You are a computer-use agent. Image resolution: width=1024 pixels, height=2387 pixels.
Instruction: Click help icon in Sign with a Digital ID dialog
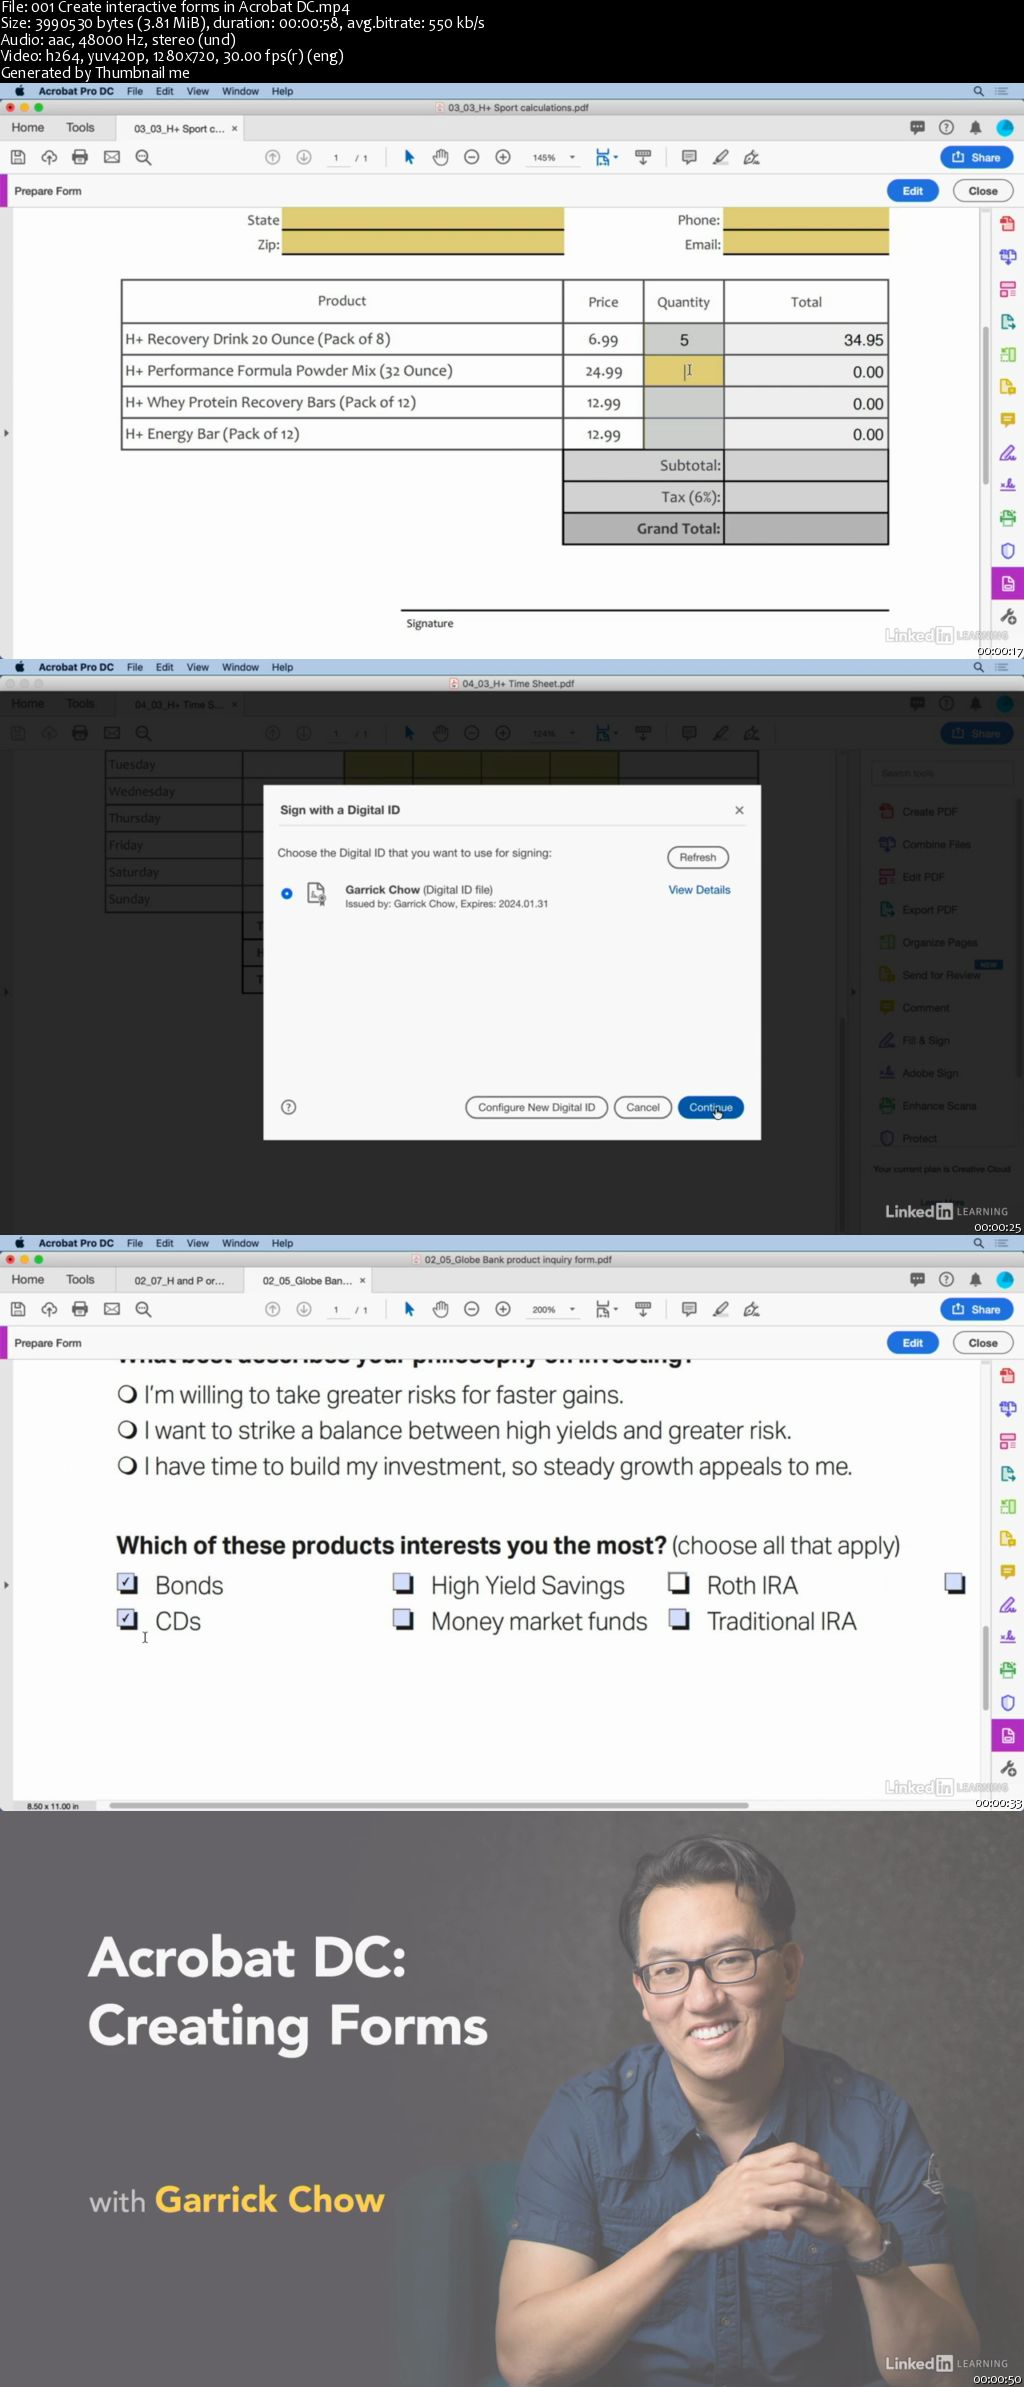click(x=289, y=1107)
